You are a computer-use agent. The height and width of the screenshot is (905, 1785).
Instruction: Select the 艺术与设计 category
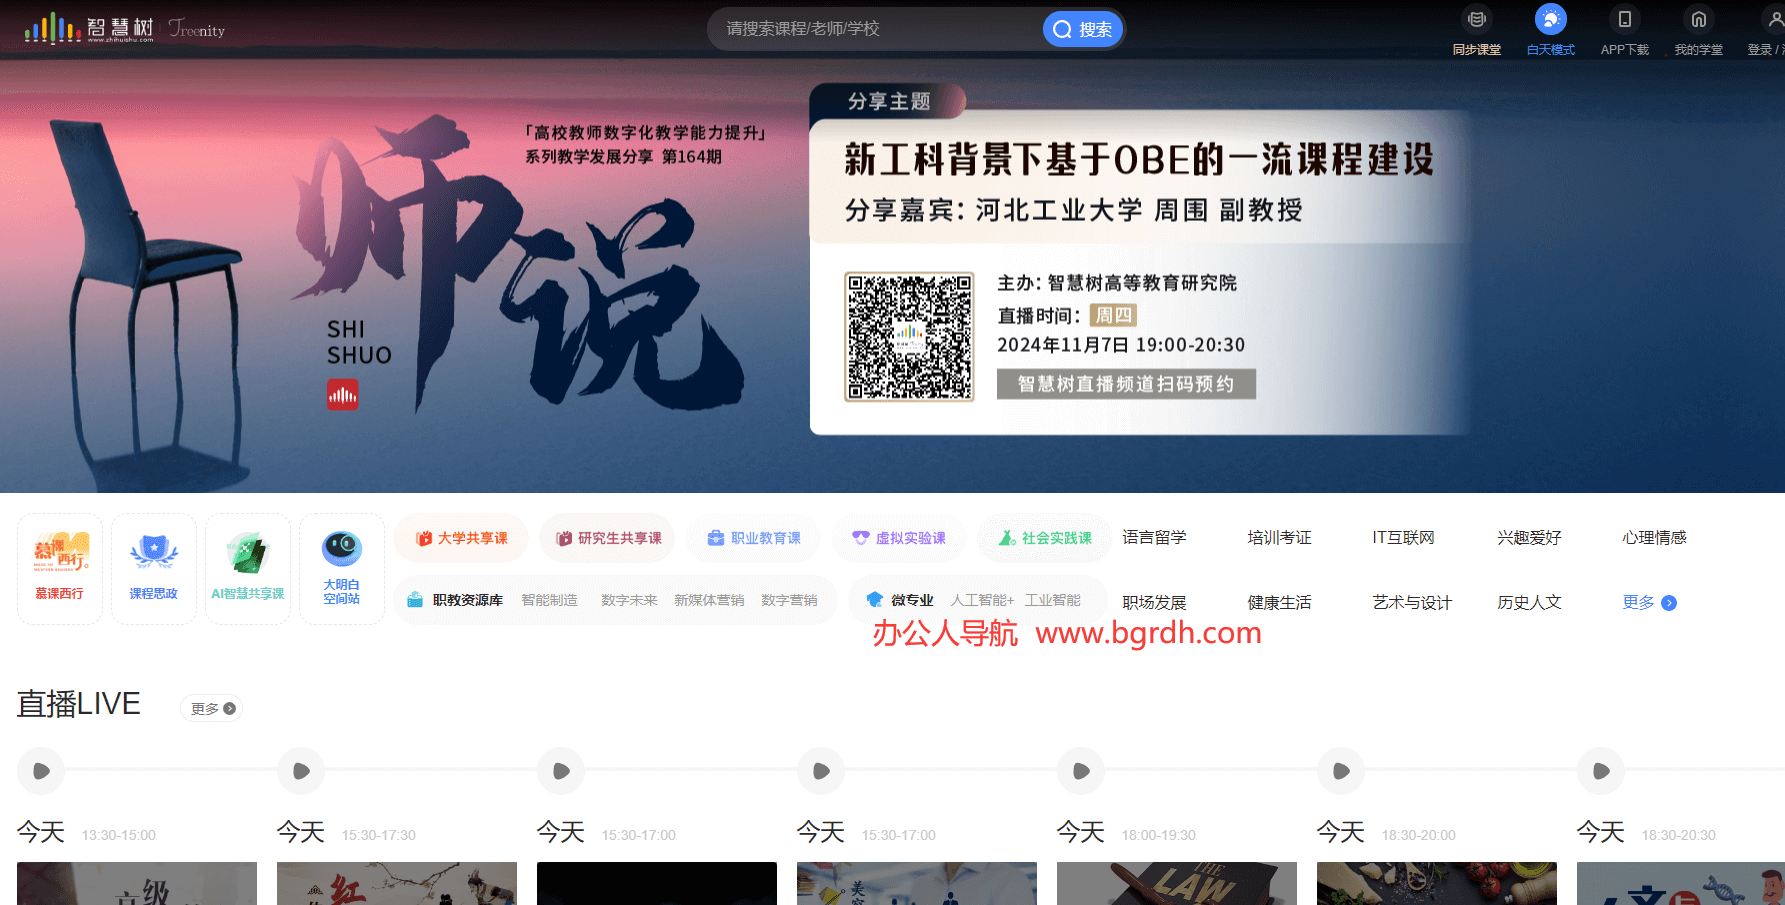[1410, 602]
